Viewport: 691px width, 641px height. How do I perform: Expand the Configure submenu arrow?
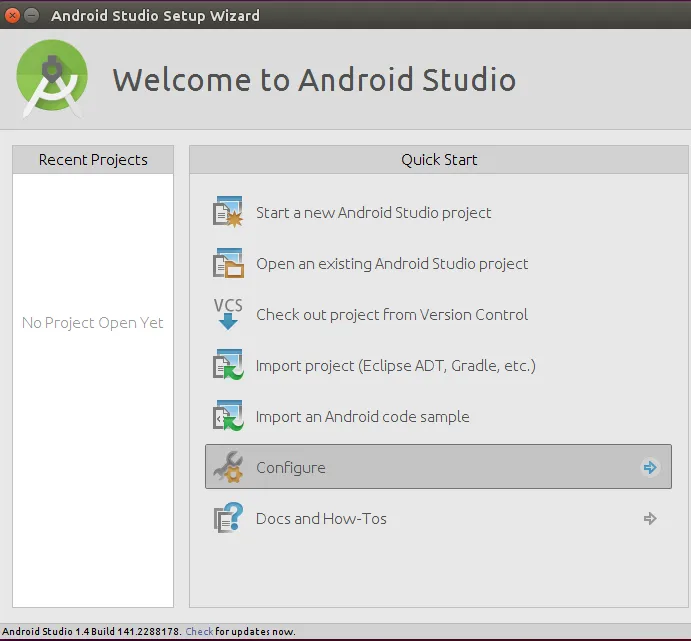tap(650, 467)
